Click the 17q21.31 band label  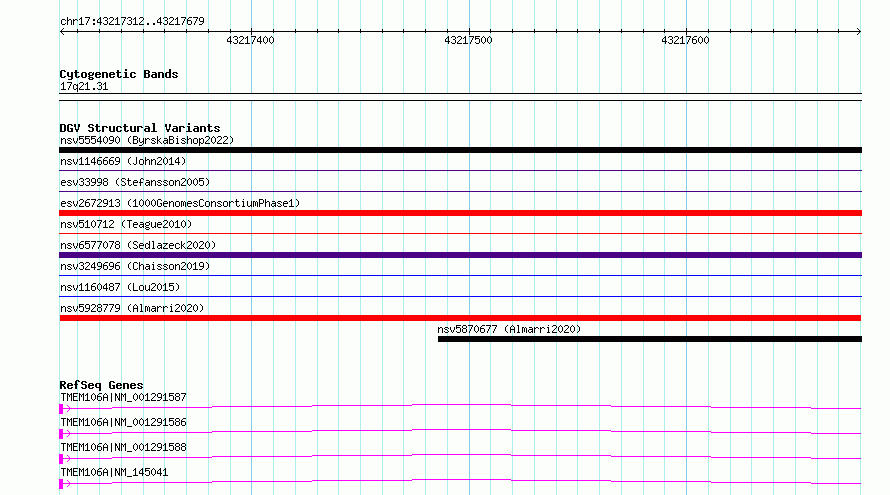[84, 86]
